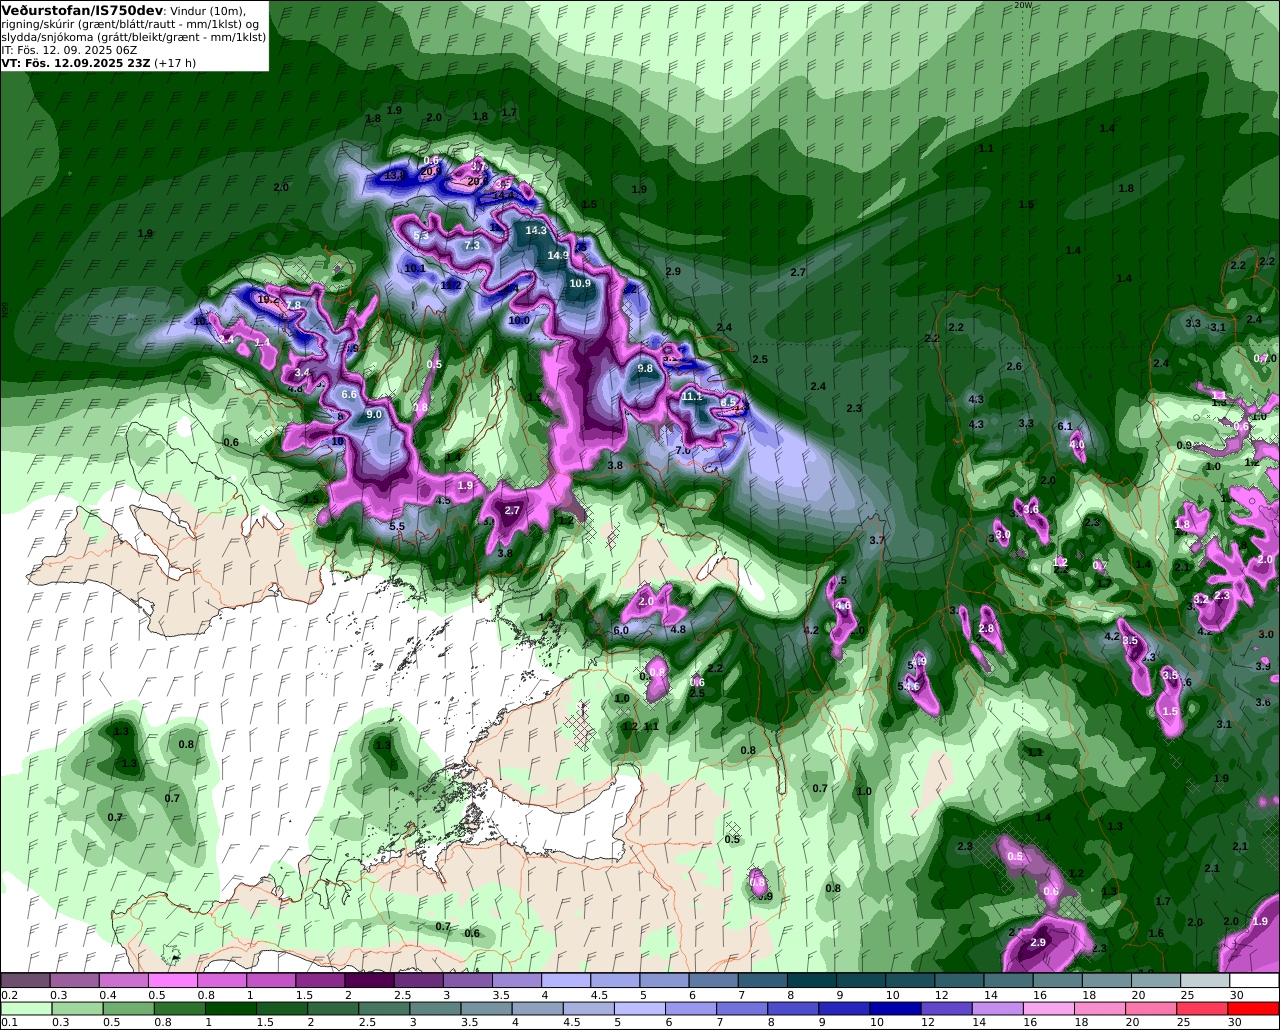The image size is (1280, 1030).
Task: Click the 6.0 value on the map
Action: tap(621, 631)
